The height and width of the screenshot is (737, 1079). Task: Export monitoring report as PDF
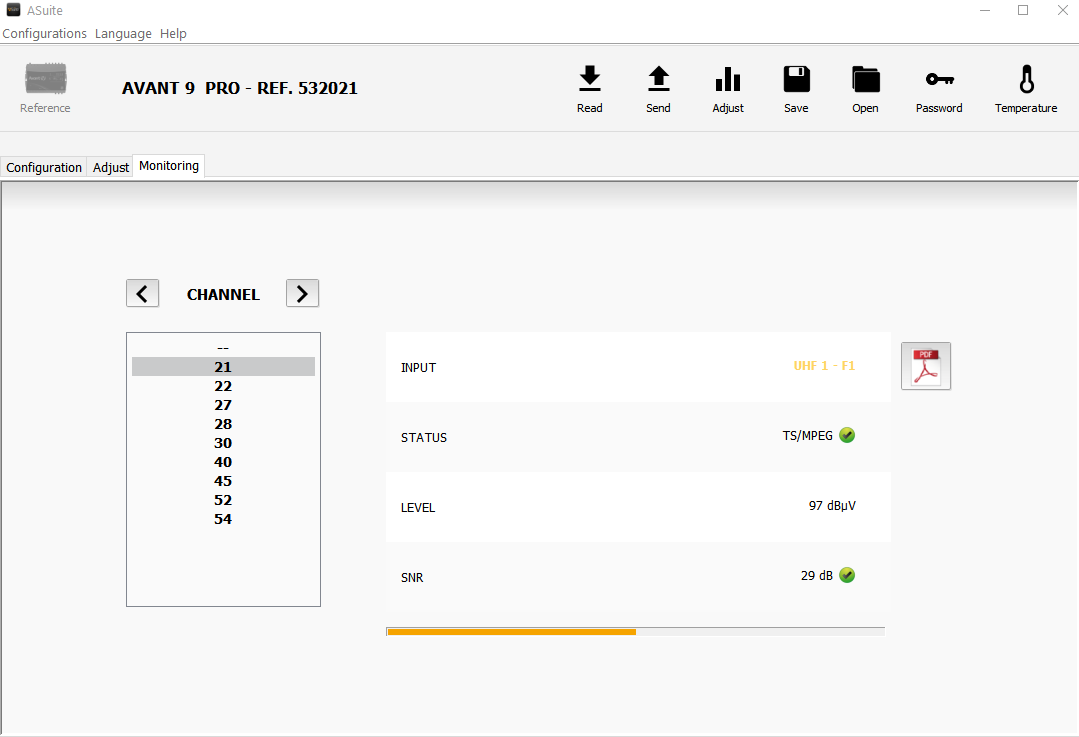(926, 366)
